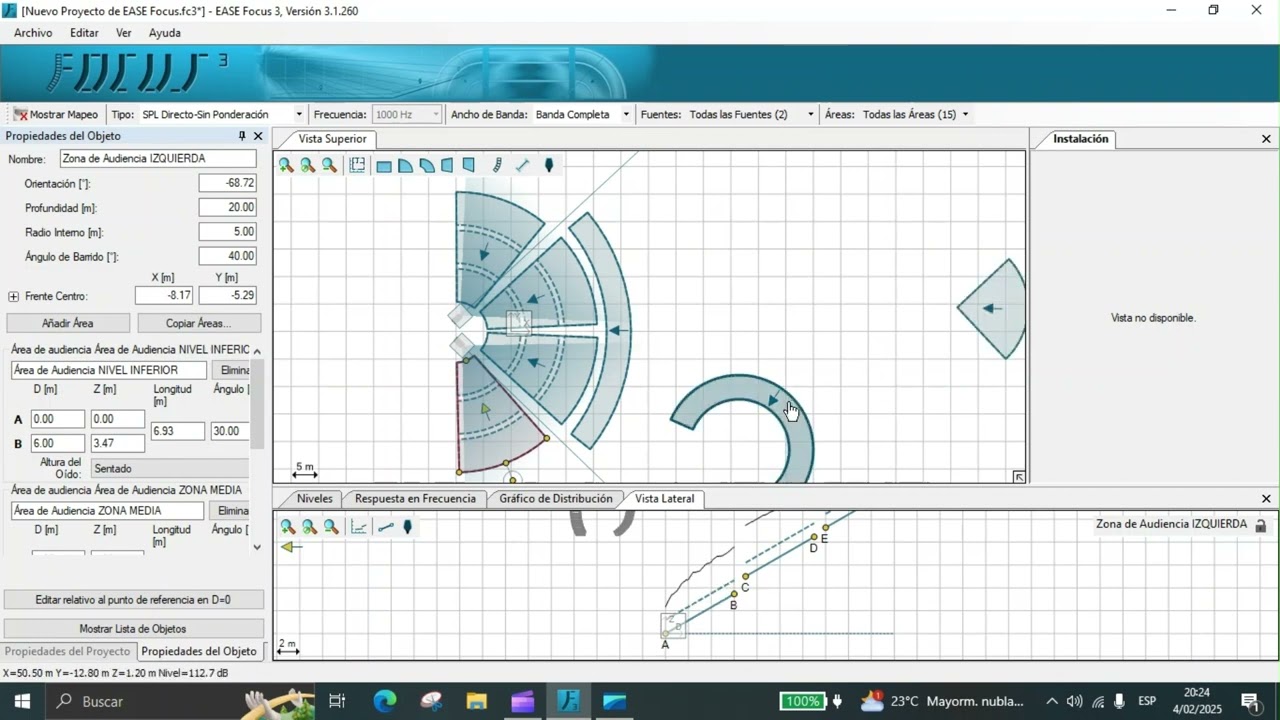Zoom in on the Vista Superior view
Screen dimensions: 1280x720
pyautogui.click(x=286, y=166)
